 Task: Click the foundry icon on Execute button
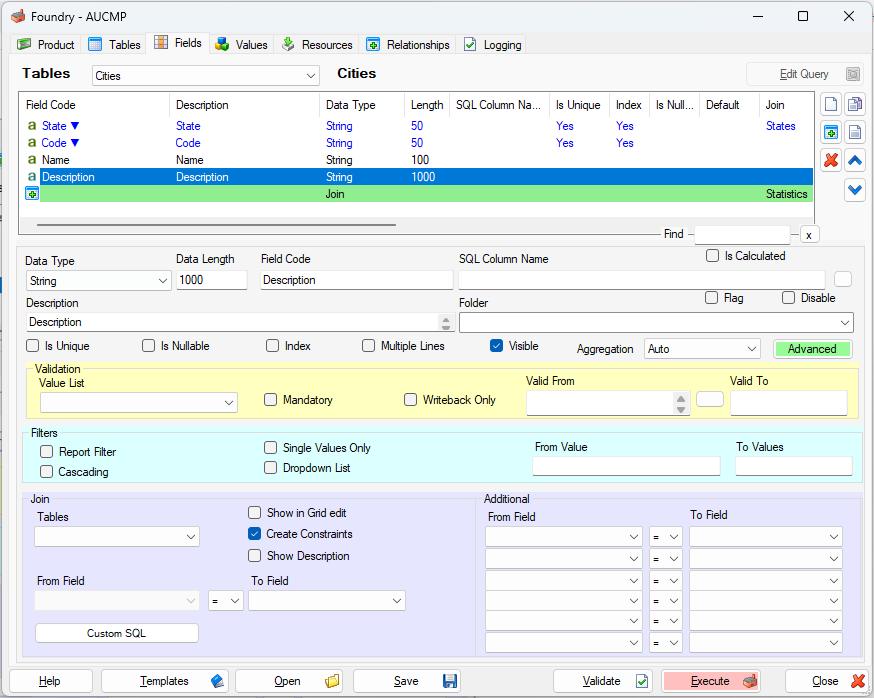click(x=750, y=681)
